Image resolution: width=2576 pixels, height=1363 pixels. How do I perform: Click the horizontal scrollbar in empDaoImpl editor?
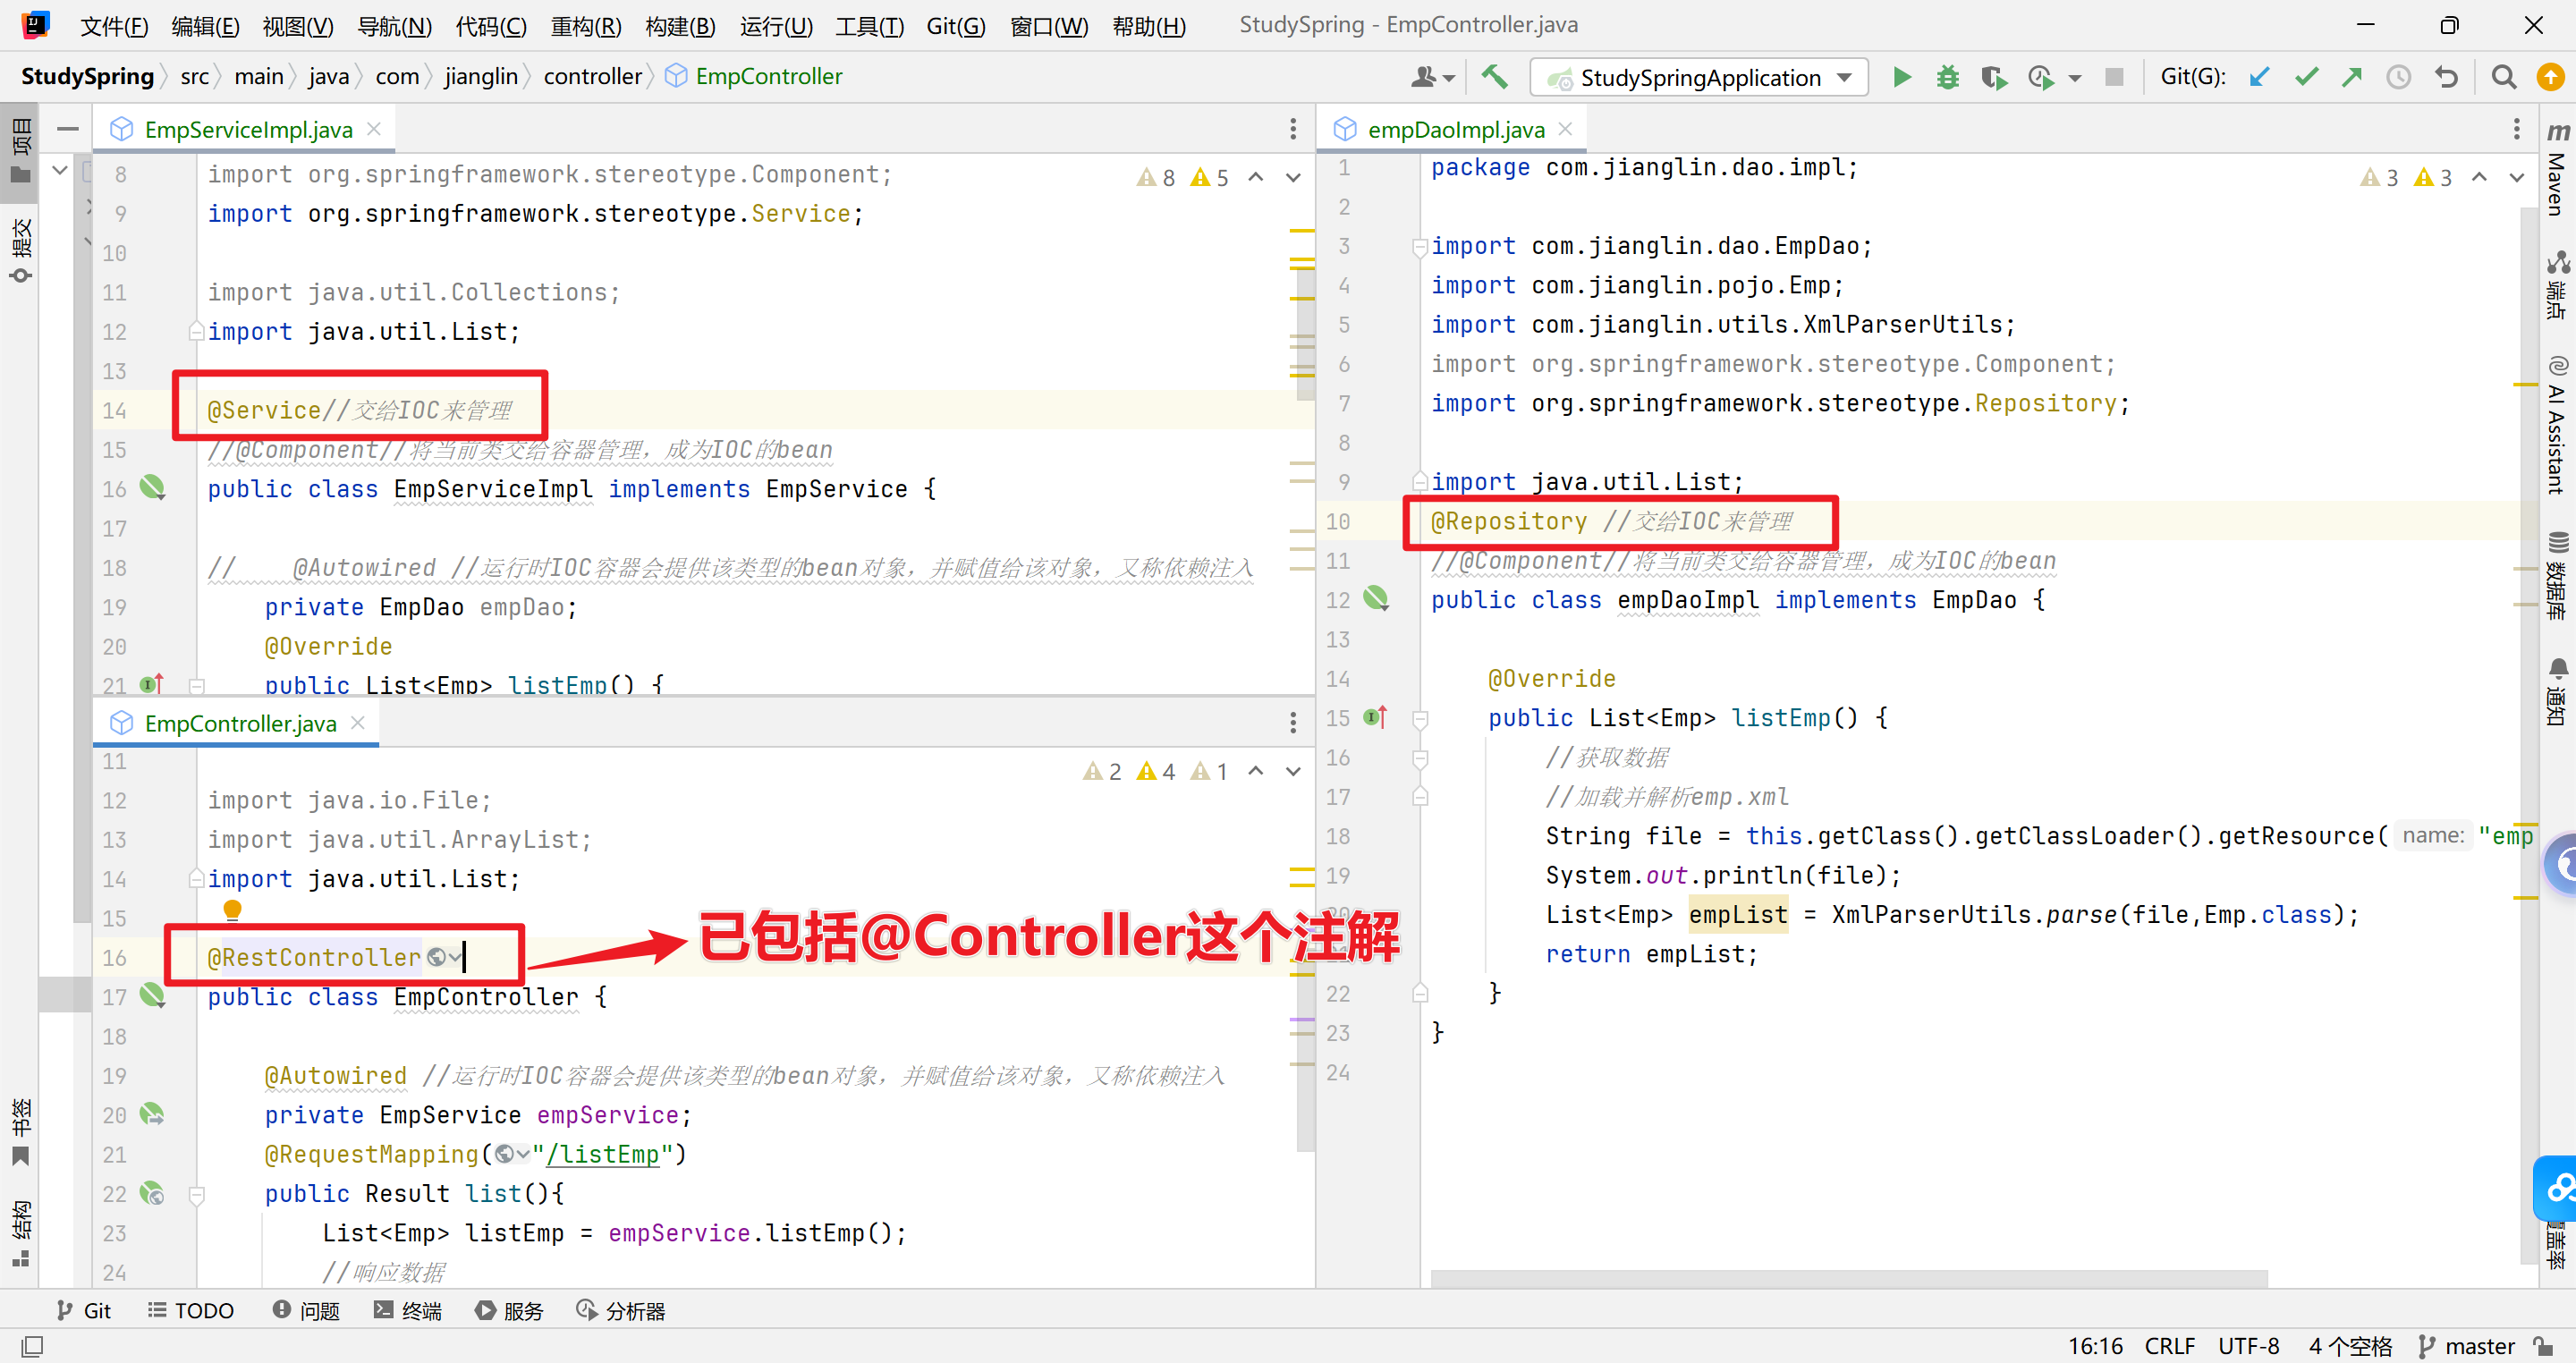1848,1278
